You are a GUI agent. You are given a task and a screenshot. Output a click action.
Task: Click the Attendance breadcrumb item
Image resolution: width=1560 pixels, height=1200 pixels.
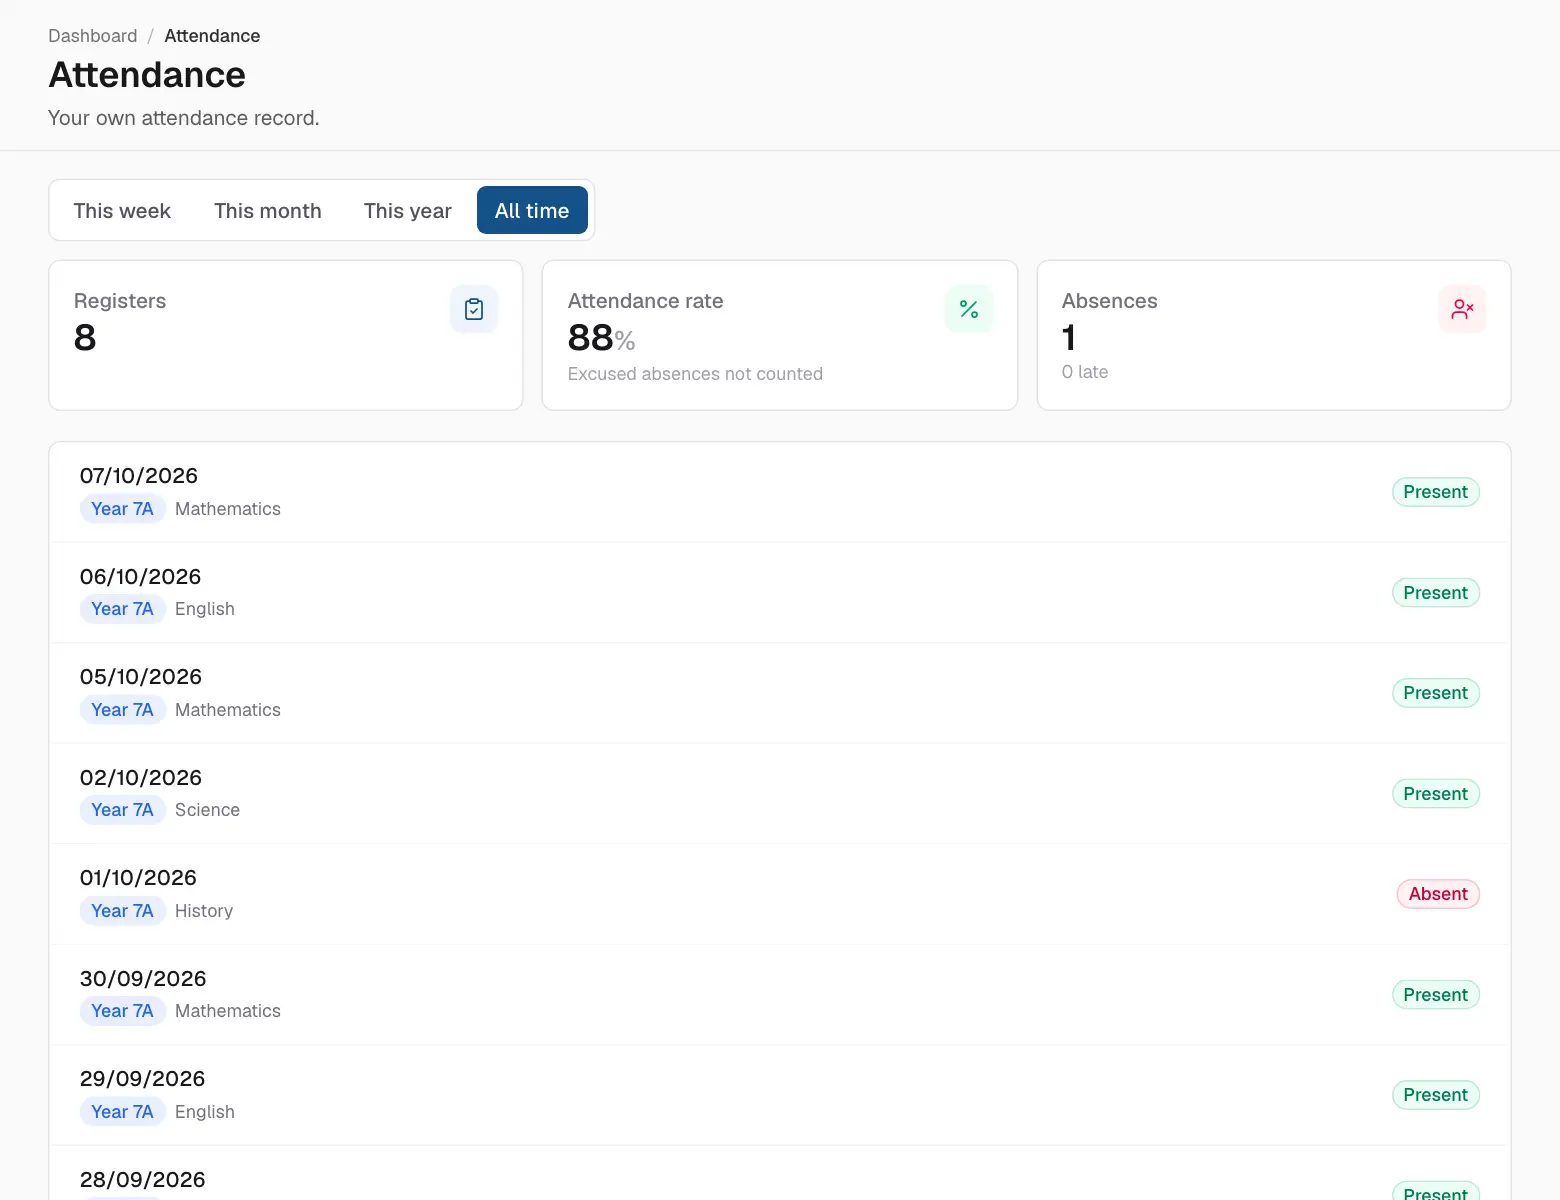tap(212, 36)
